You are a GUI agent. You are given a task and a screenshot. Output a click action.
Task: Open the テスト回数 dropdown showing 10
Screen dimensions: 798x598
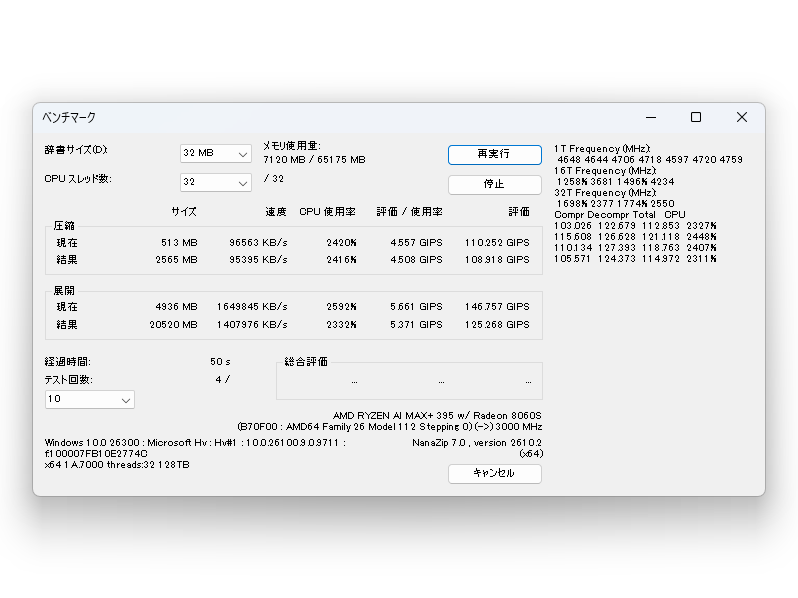(90, 400)
